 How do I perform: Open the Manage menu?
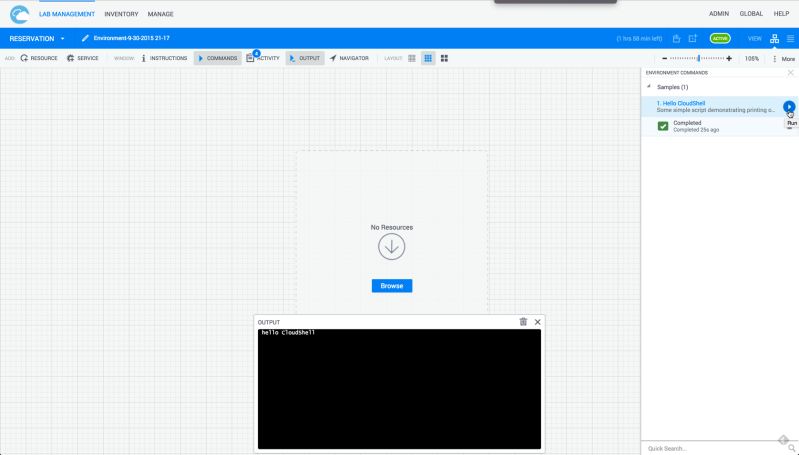tap(161, 14)
